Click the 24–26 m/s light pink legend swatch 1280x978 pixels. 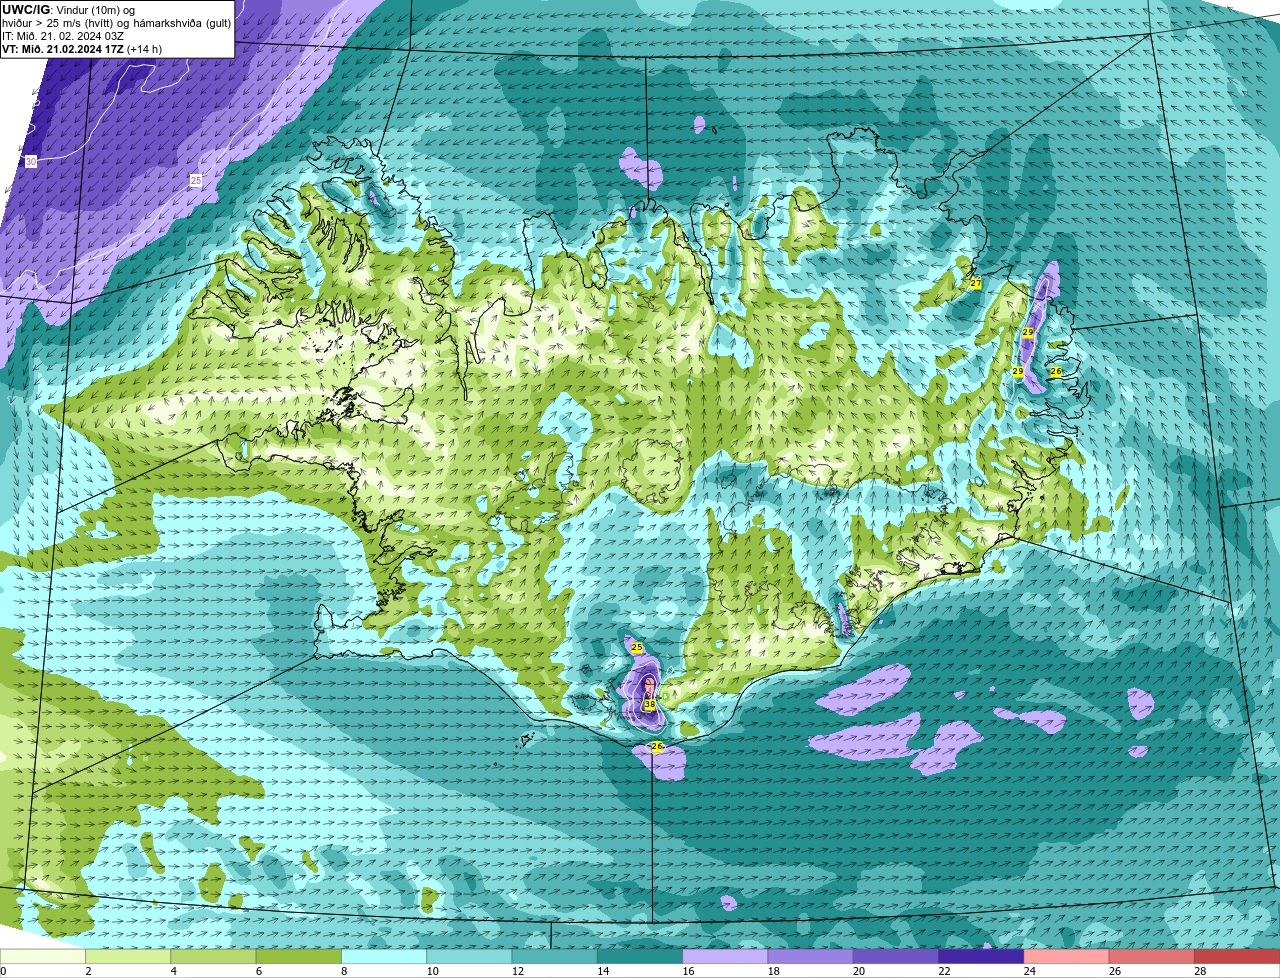point(1067,956)
